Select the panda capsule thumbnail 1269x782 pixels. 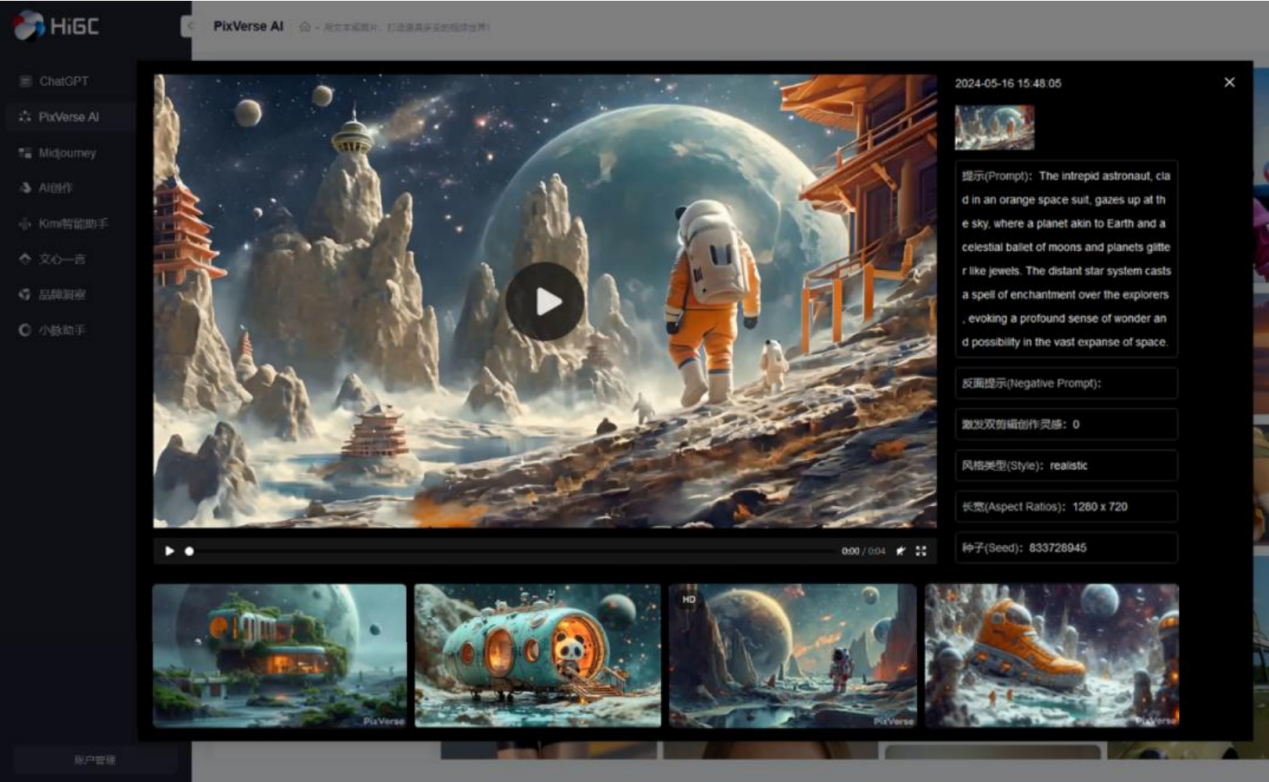click(x=537, y=655)
